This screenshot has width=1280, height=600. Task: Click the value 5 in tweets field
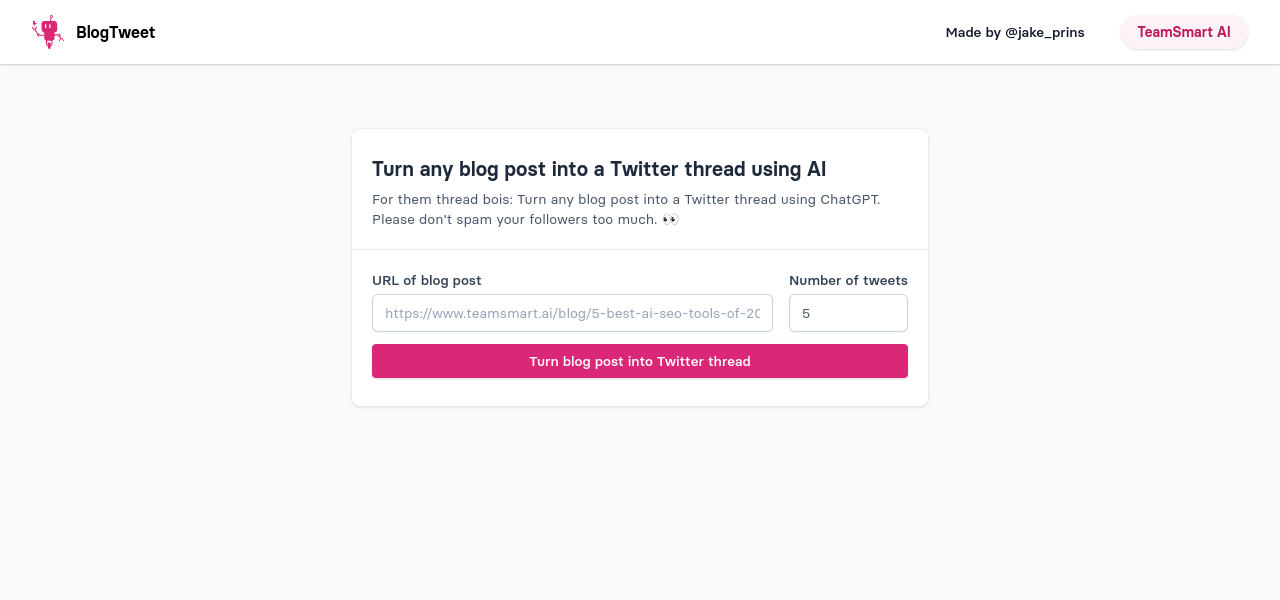click(x=806, y=313)
